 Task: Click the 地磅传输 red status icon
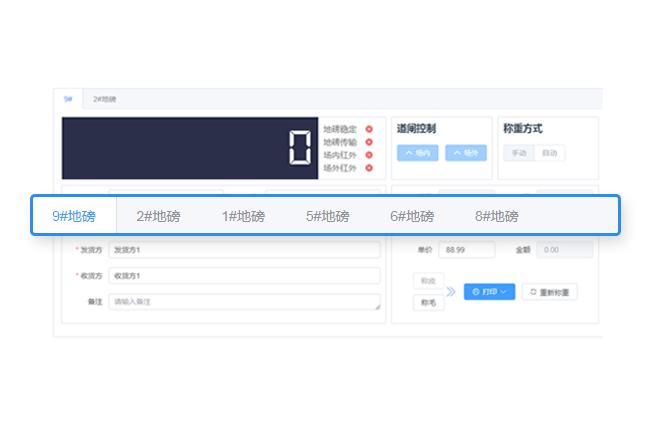tap(369, 142)
